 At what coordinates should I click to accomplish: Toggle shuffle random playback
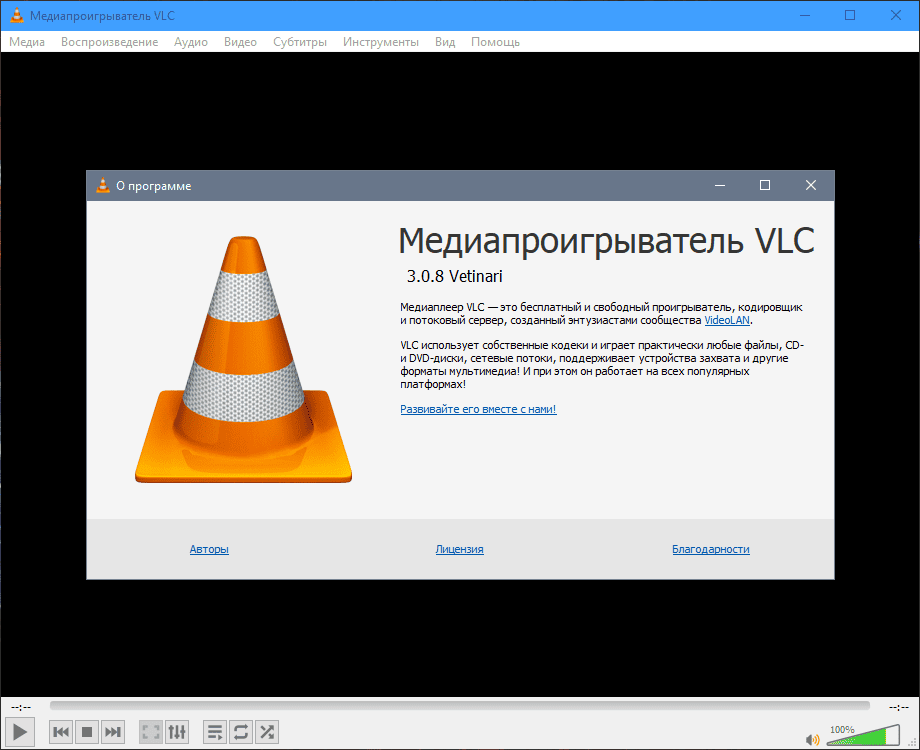point(267,732)
